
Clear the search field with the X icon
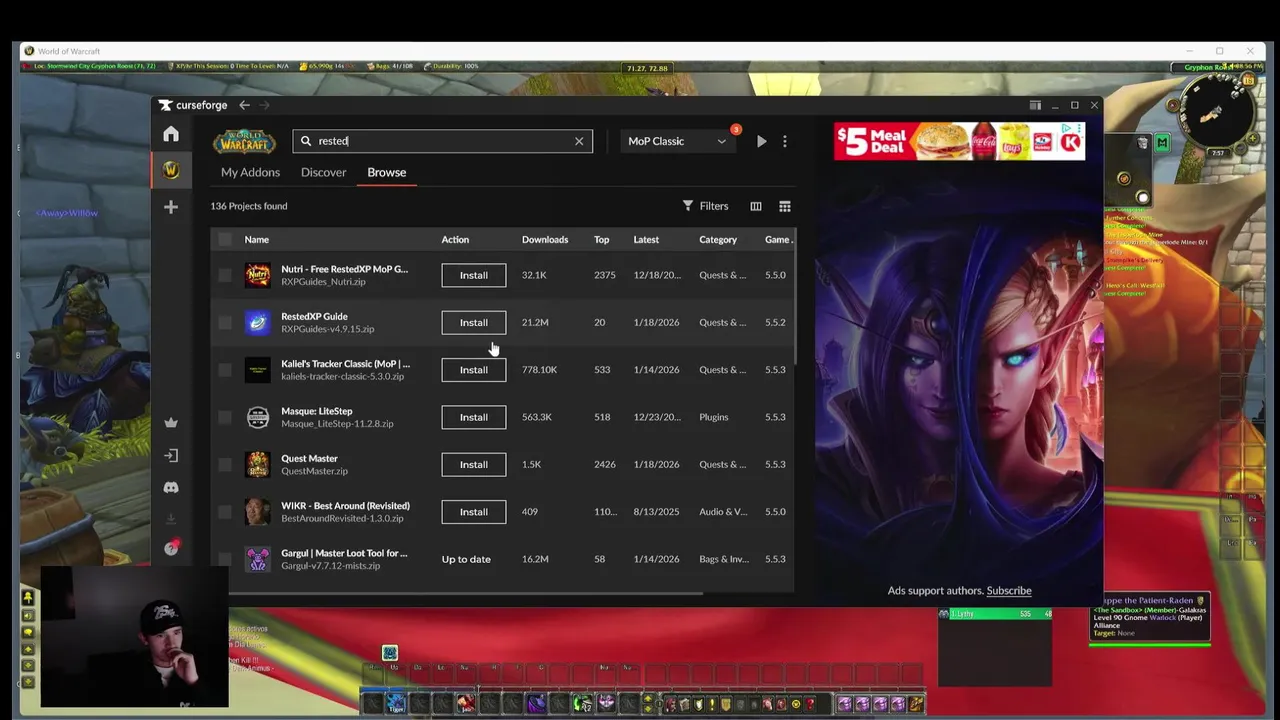(579, 141)
